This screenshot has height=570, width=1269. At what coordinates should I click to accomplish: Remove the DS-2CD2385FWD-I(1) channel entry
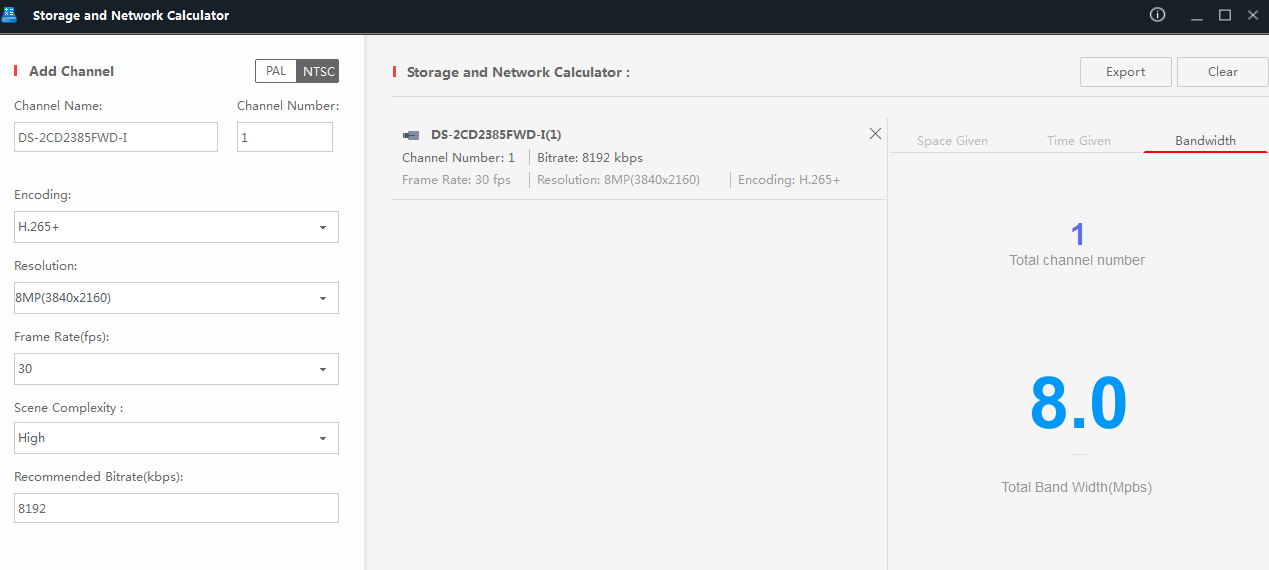point(875,134)
